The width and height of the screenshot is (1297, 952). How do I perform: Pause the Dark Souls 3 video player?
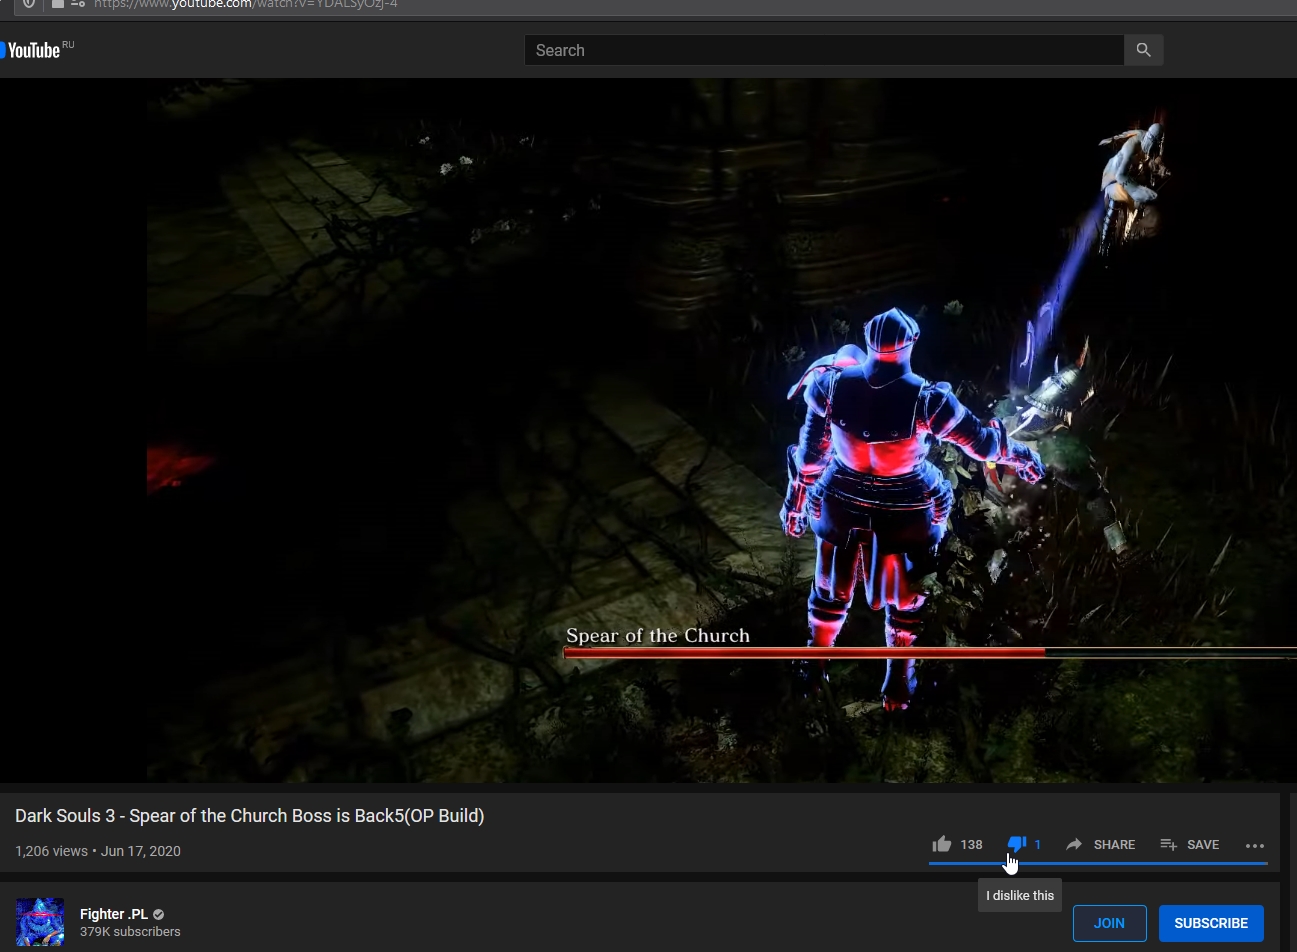click(648, 430)
